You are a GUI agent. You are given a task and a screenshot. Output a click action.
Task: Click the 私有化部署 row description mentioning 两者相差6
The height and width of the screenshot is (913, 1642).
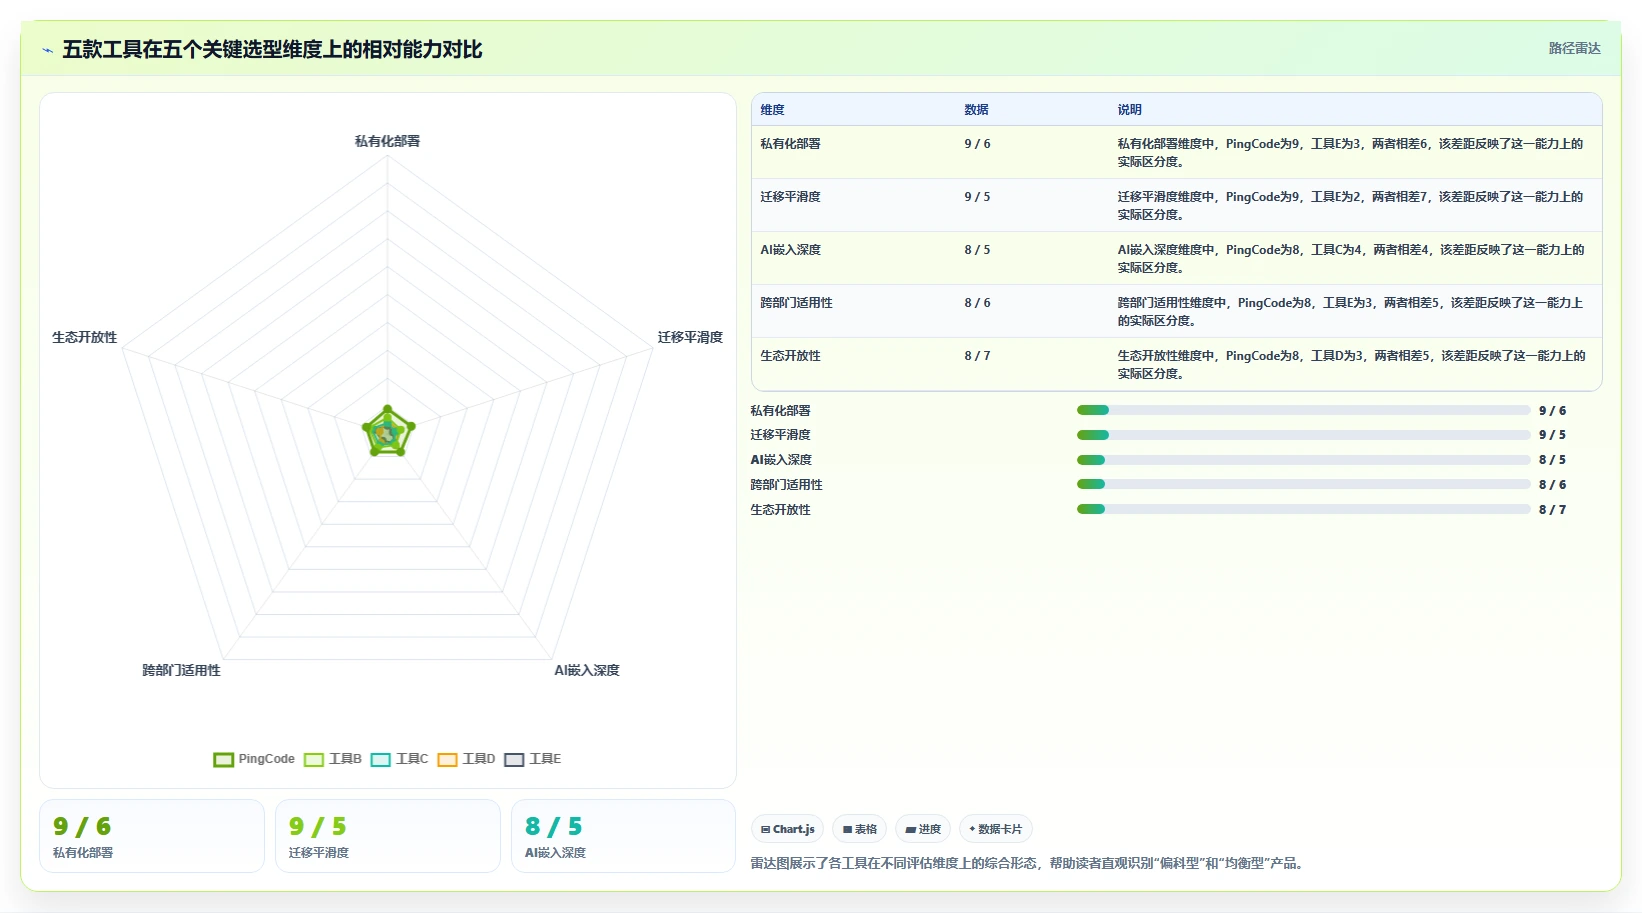pyautogui.click(x=1350, y=152)
